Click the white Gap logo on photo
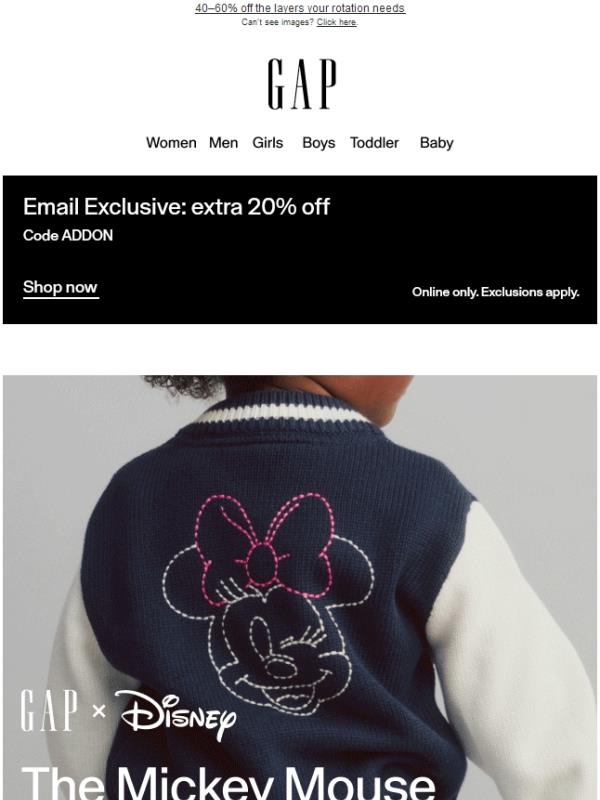This screenshot has width=600, height=800. pos(49,710)
